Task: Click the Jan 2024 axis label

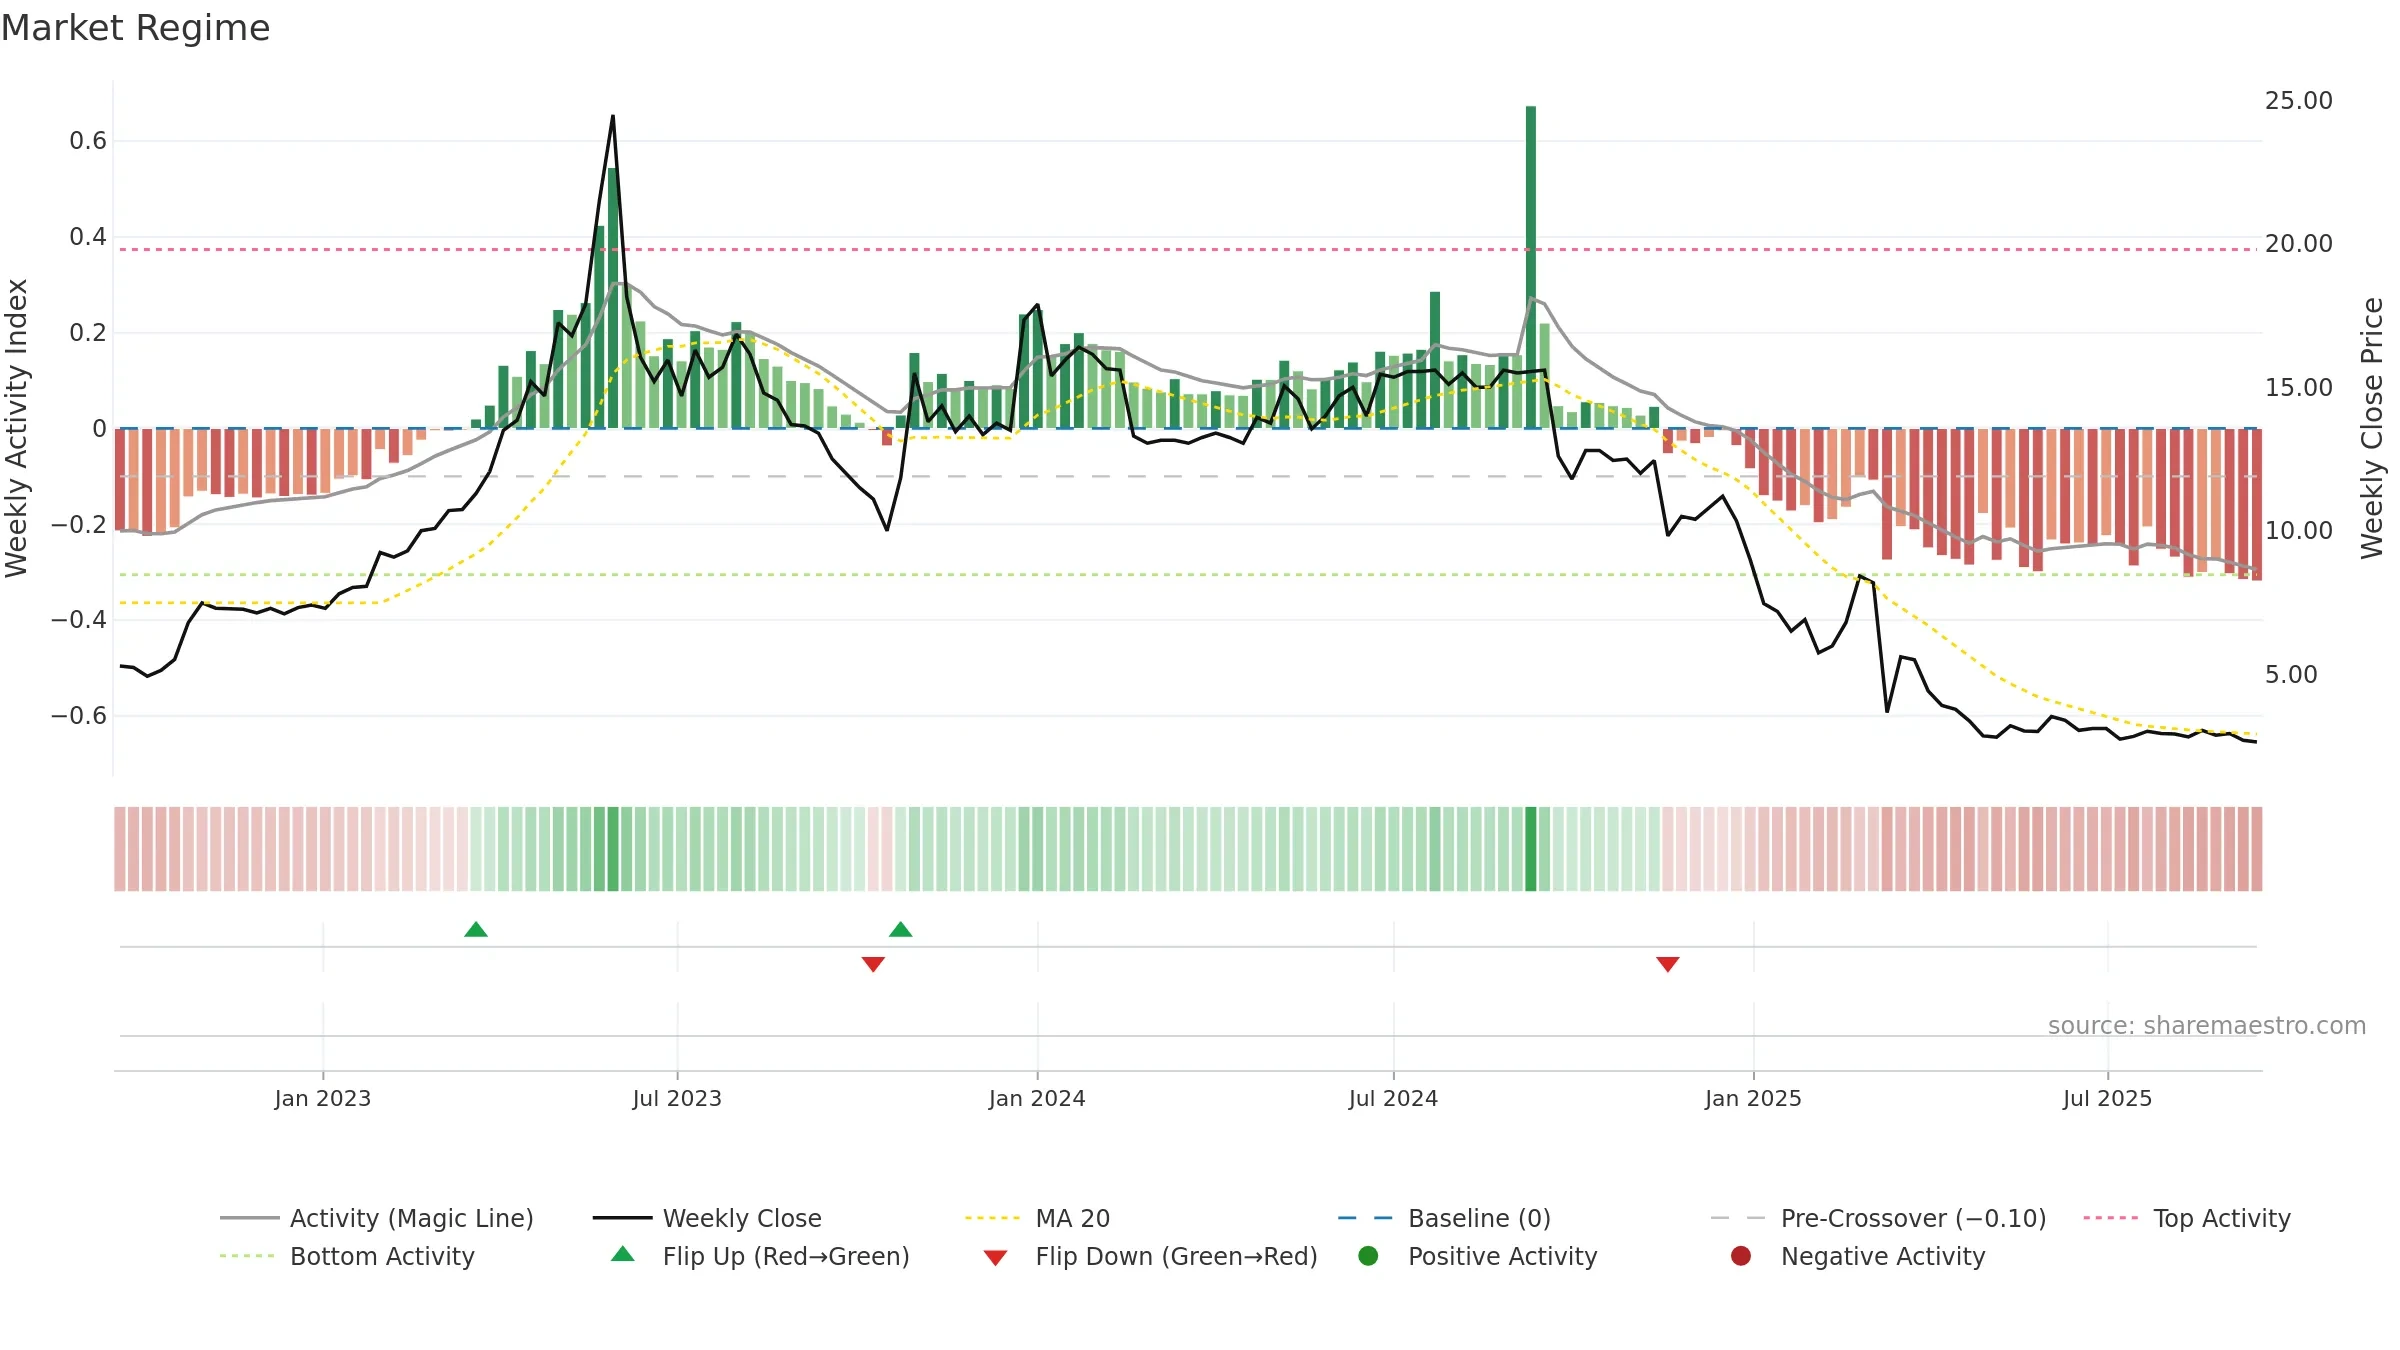Action: point(1037,1098)
